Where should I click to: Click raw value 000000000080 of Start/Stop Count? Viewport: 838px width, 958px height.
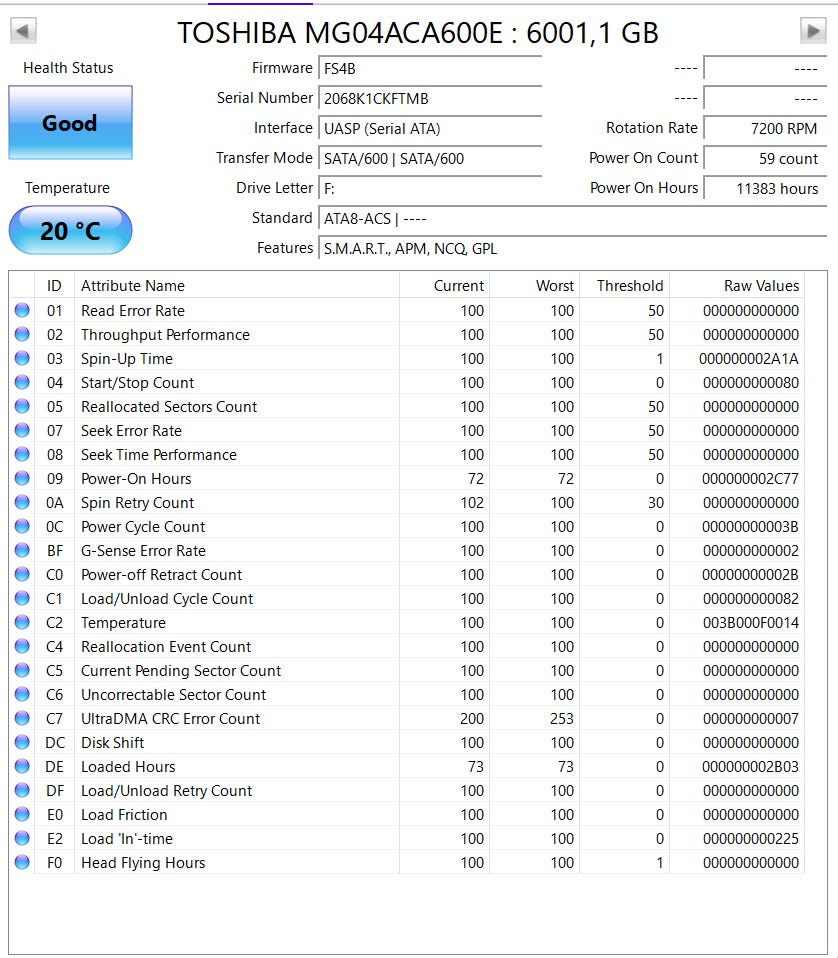tap(751, 382)
